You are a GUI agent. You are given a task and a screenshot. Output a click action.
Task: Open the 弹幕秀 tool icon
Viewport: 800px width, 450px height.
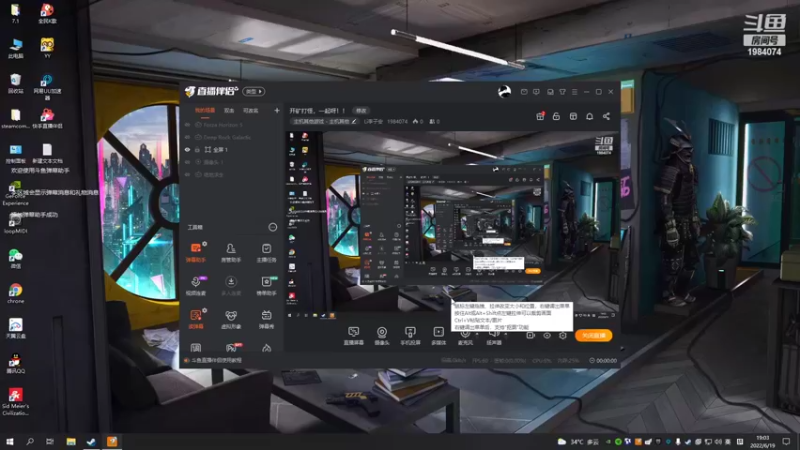[266, 319]
